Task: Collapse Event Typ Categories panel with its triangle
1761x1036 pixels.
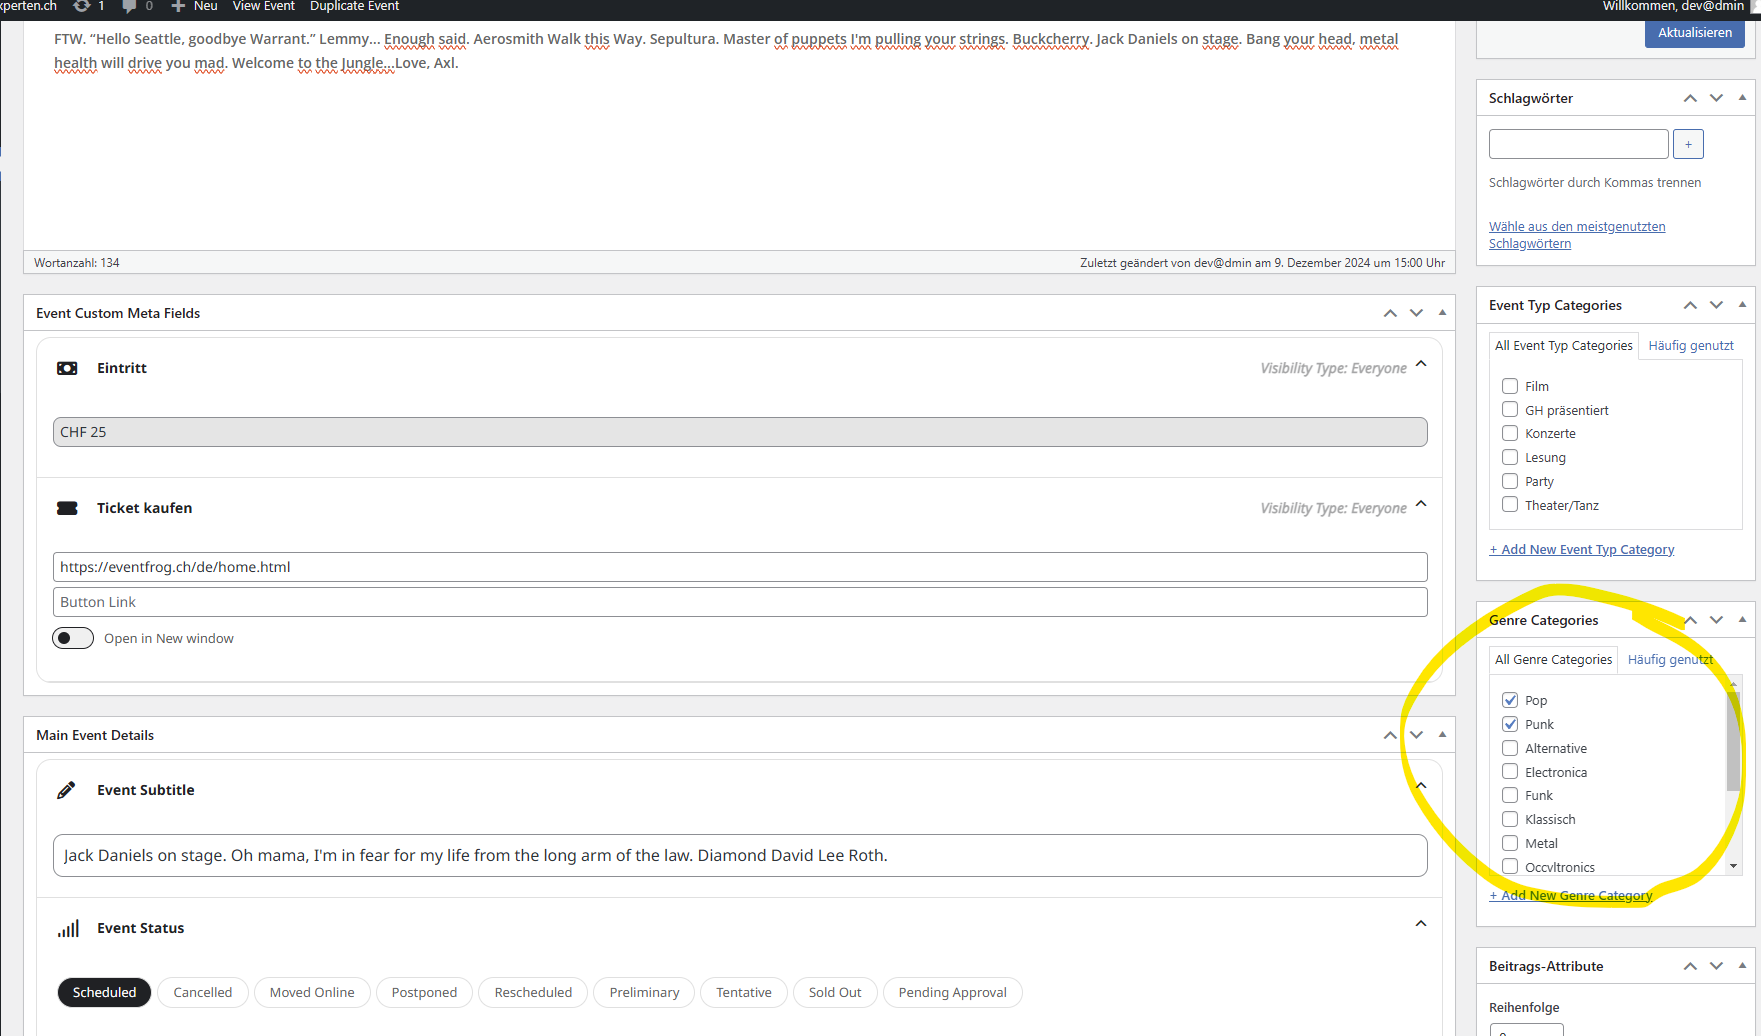Action: pos(1742,305)
